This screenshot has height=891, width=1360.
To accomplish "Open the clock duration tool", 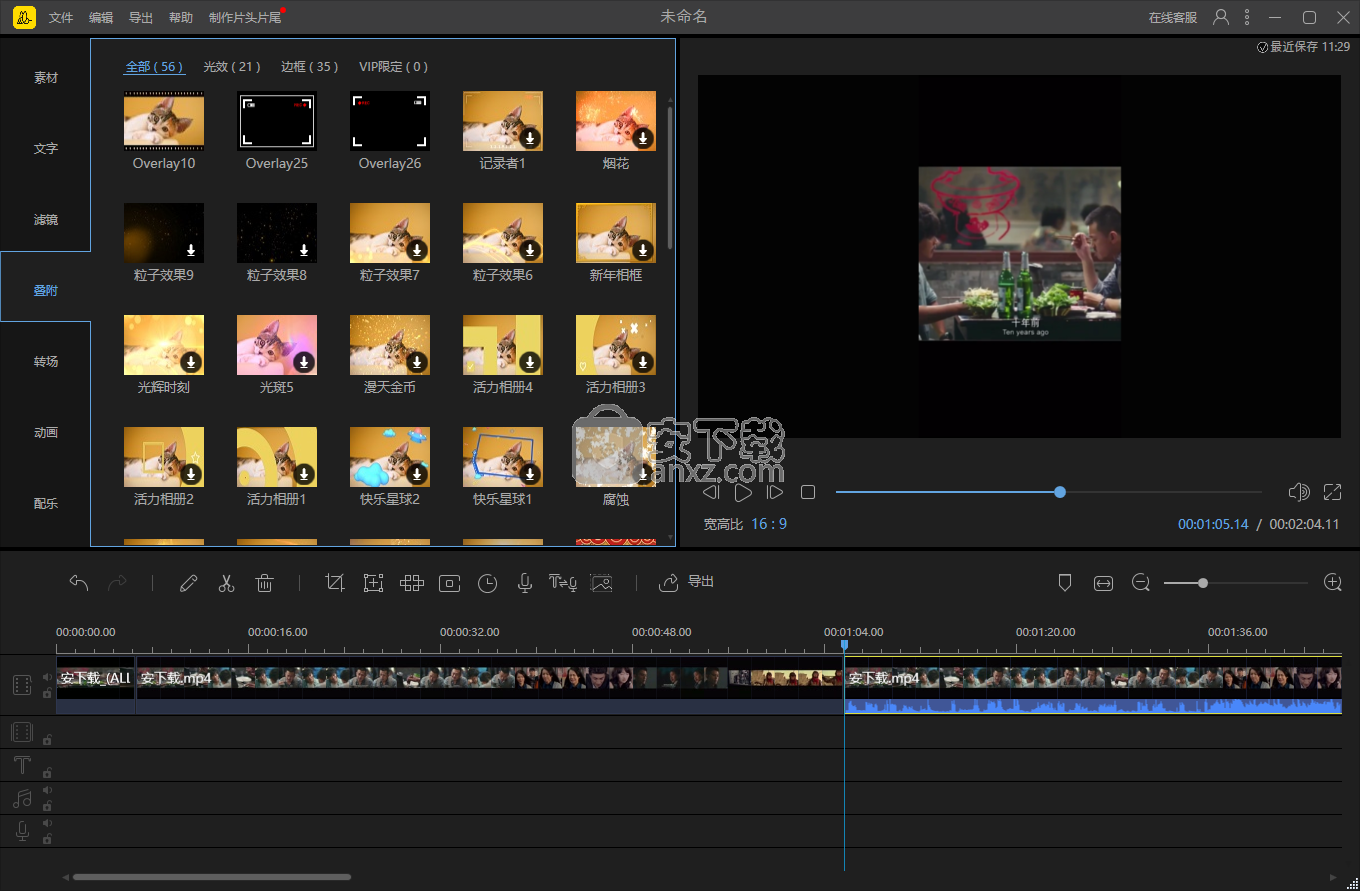I will point(487,583).
